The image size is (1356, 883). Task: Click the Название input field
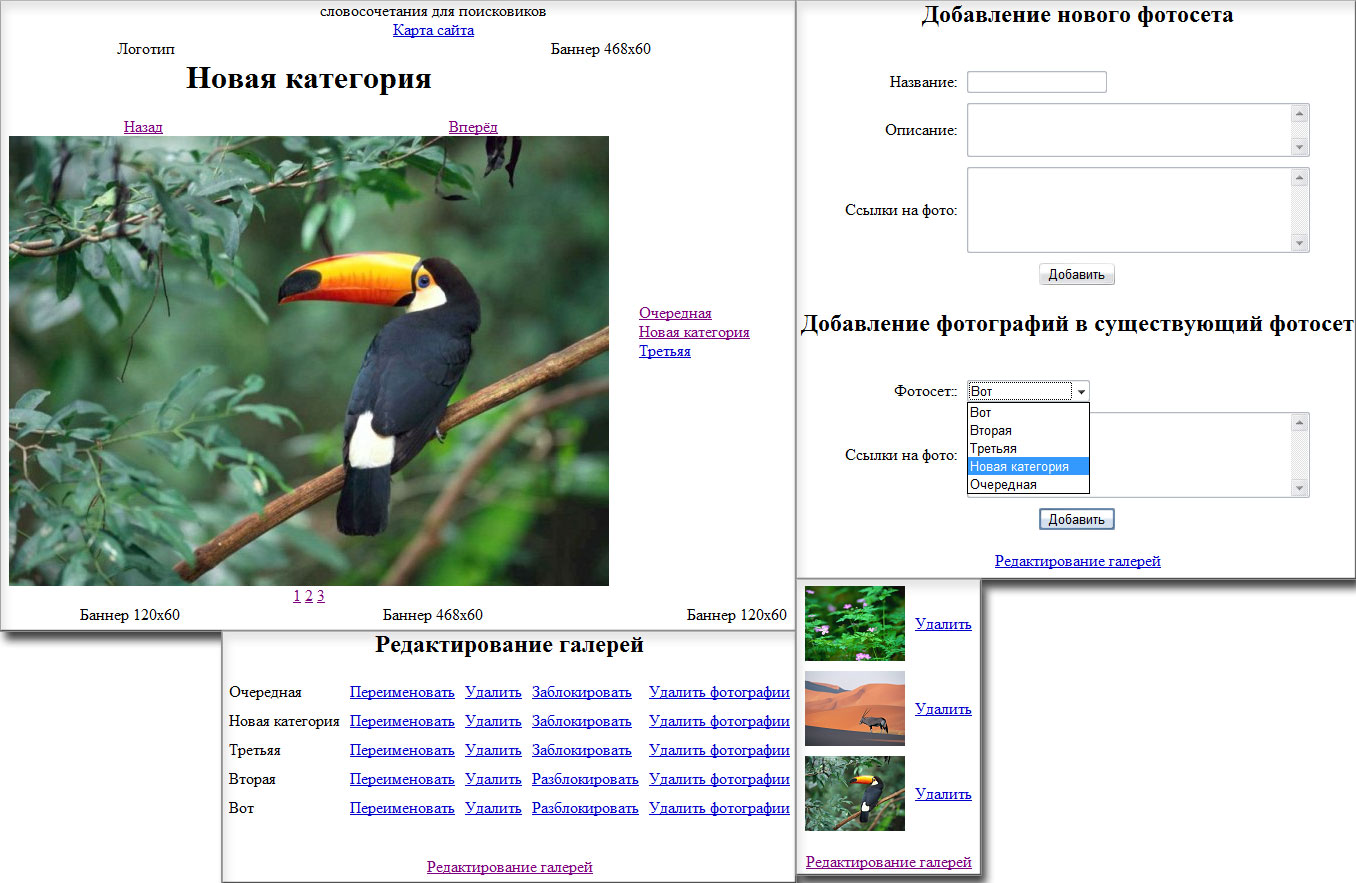click(x=1036, y=81)
